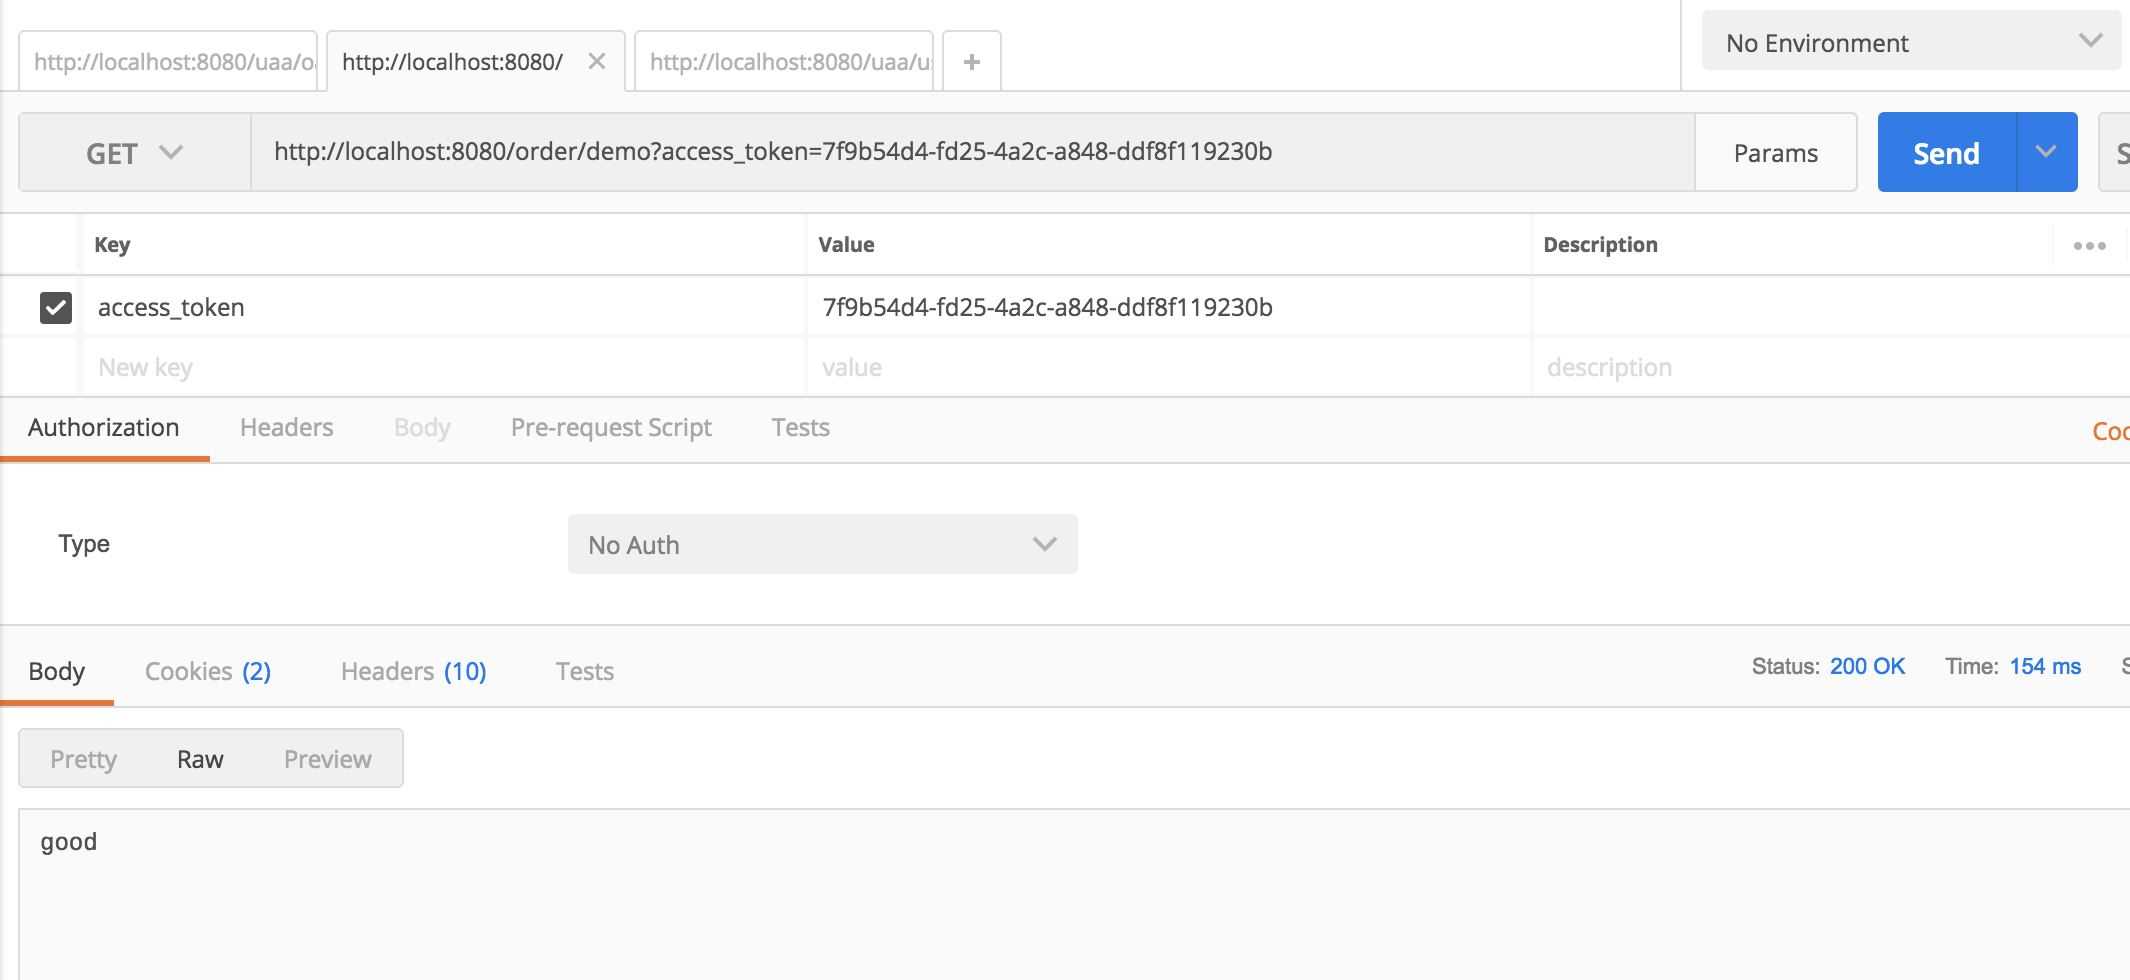This screenshot has height=980, width=2130.
Task: Open the request Tests tab
Action: (x=800, y=428)
